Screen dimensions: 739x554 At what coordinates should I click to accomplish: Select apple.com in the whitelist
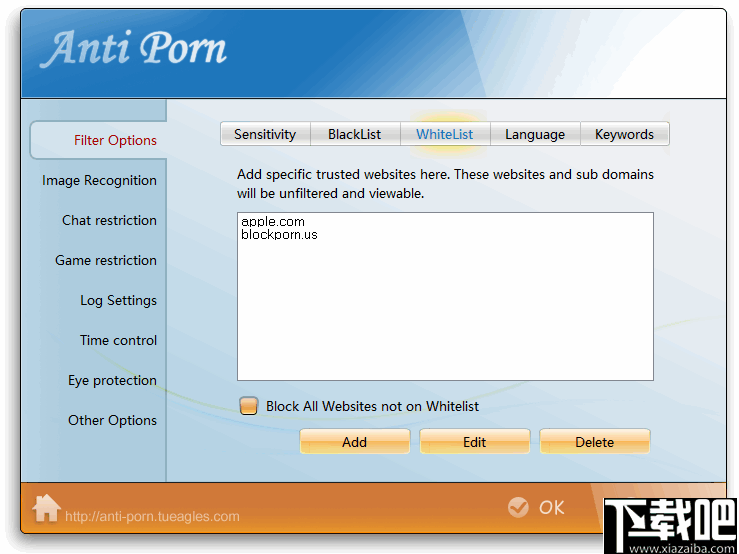pyautogui.click(x=273, y=221)
